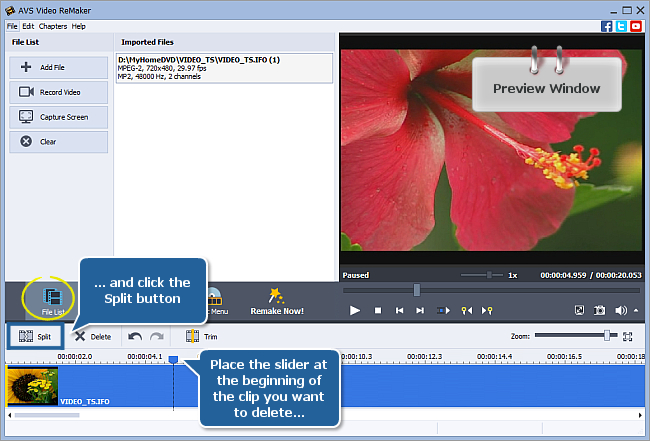Go to the next scene
650x441 pixels.
point(443,310)
